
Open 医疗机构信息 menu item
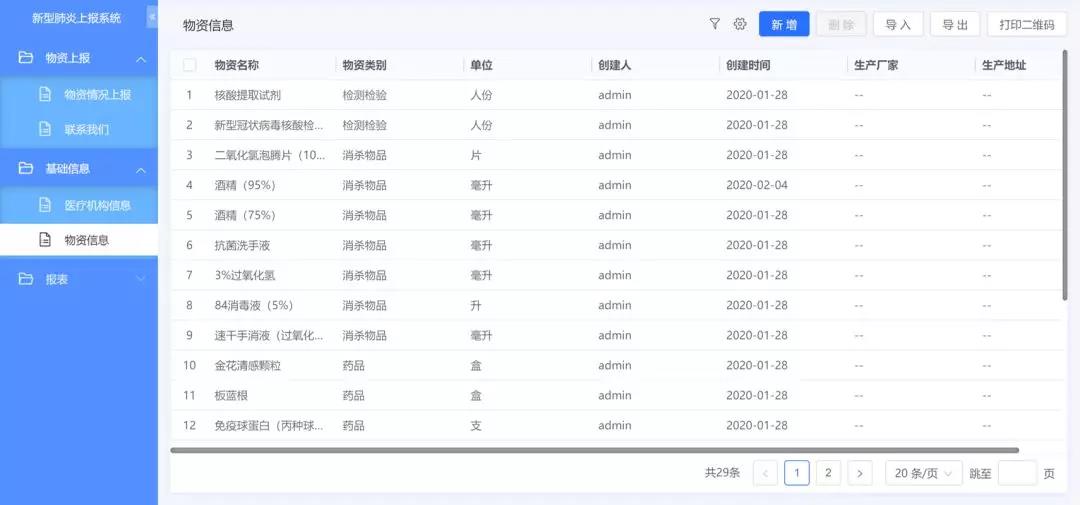pyautogui.click(x=79, y=205)
